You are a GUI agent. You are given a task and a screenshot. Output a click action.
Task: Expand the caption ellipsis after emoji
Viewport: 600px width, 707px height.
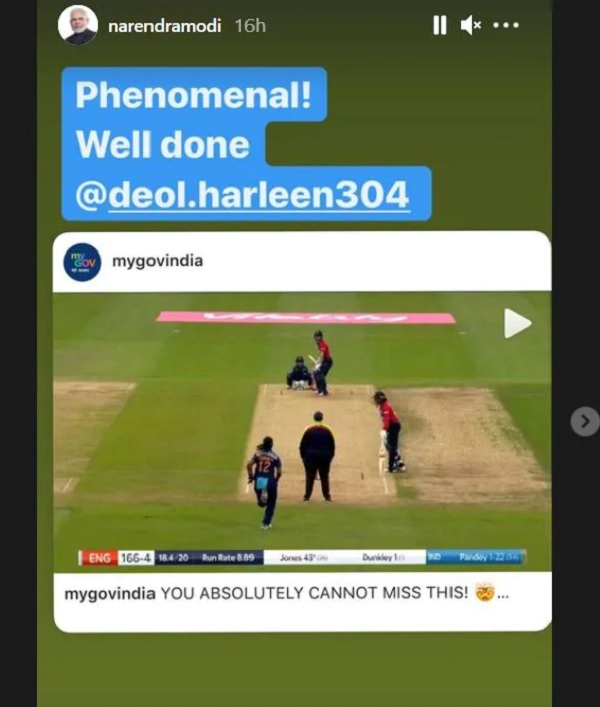coord(503,595)
